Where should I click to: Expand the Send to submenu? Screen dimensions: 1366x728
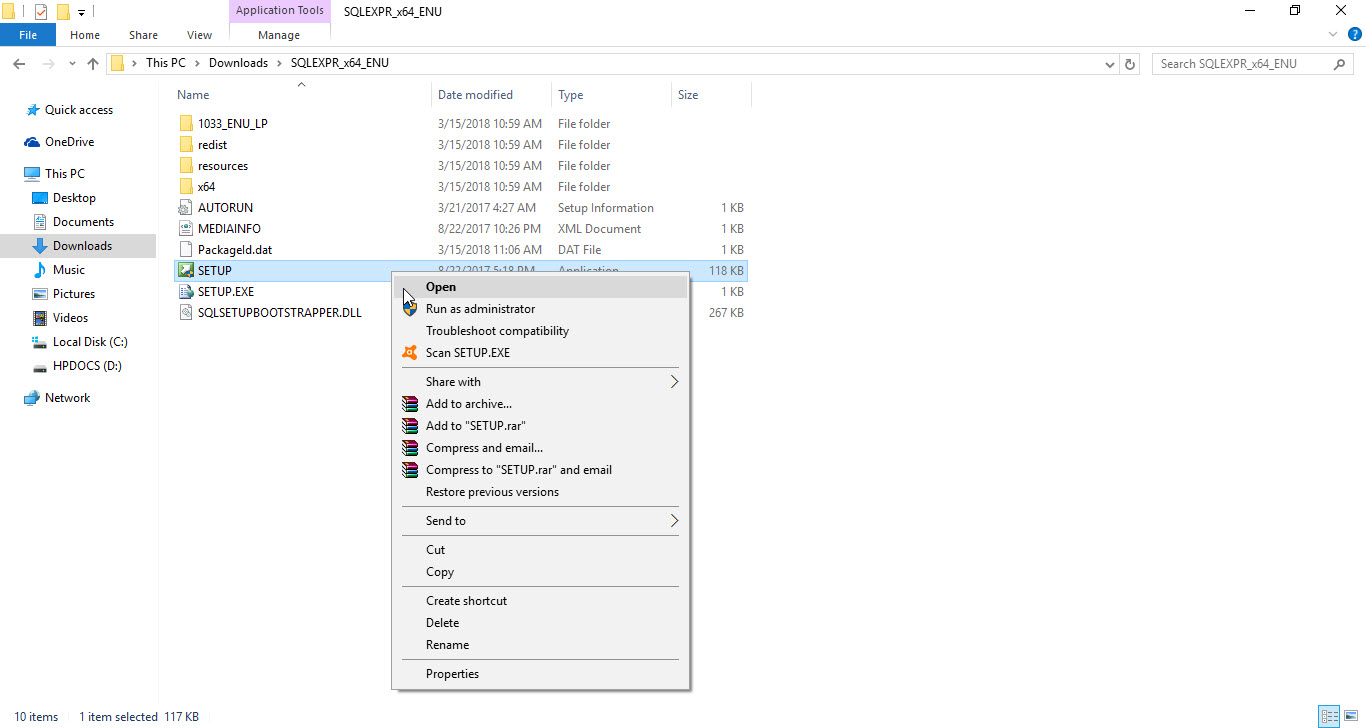coord(445,520)
